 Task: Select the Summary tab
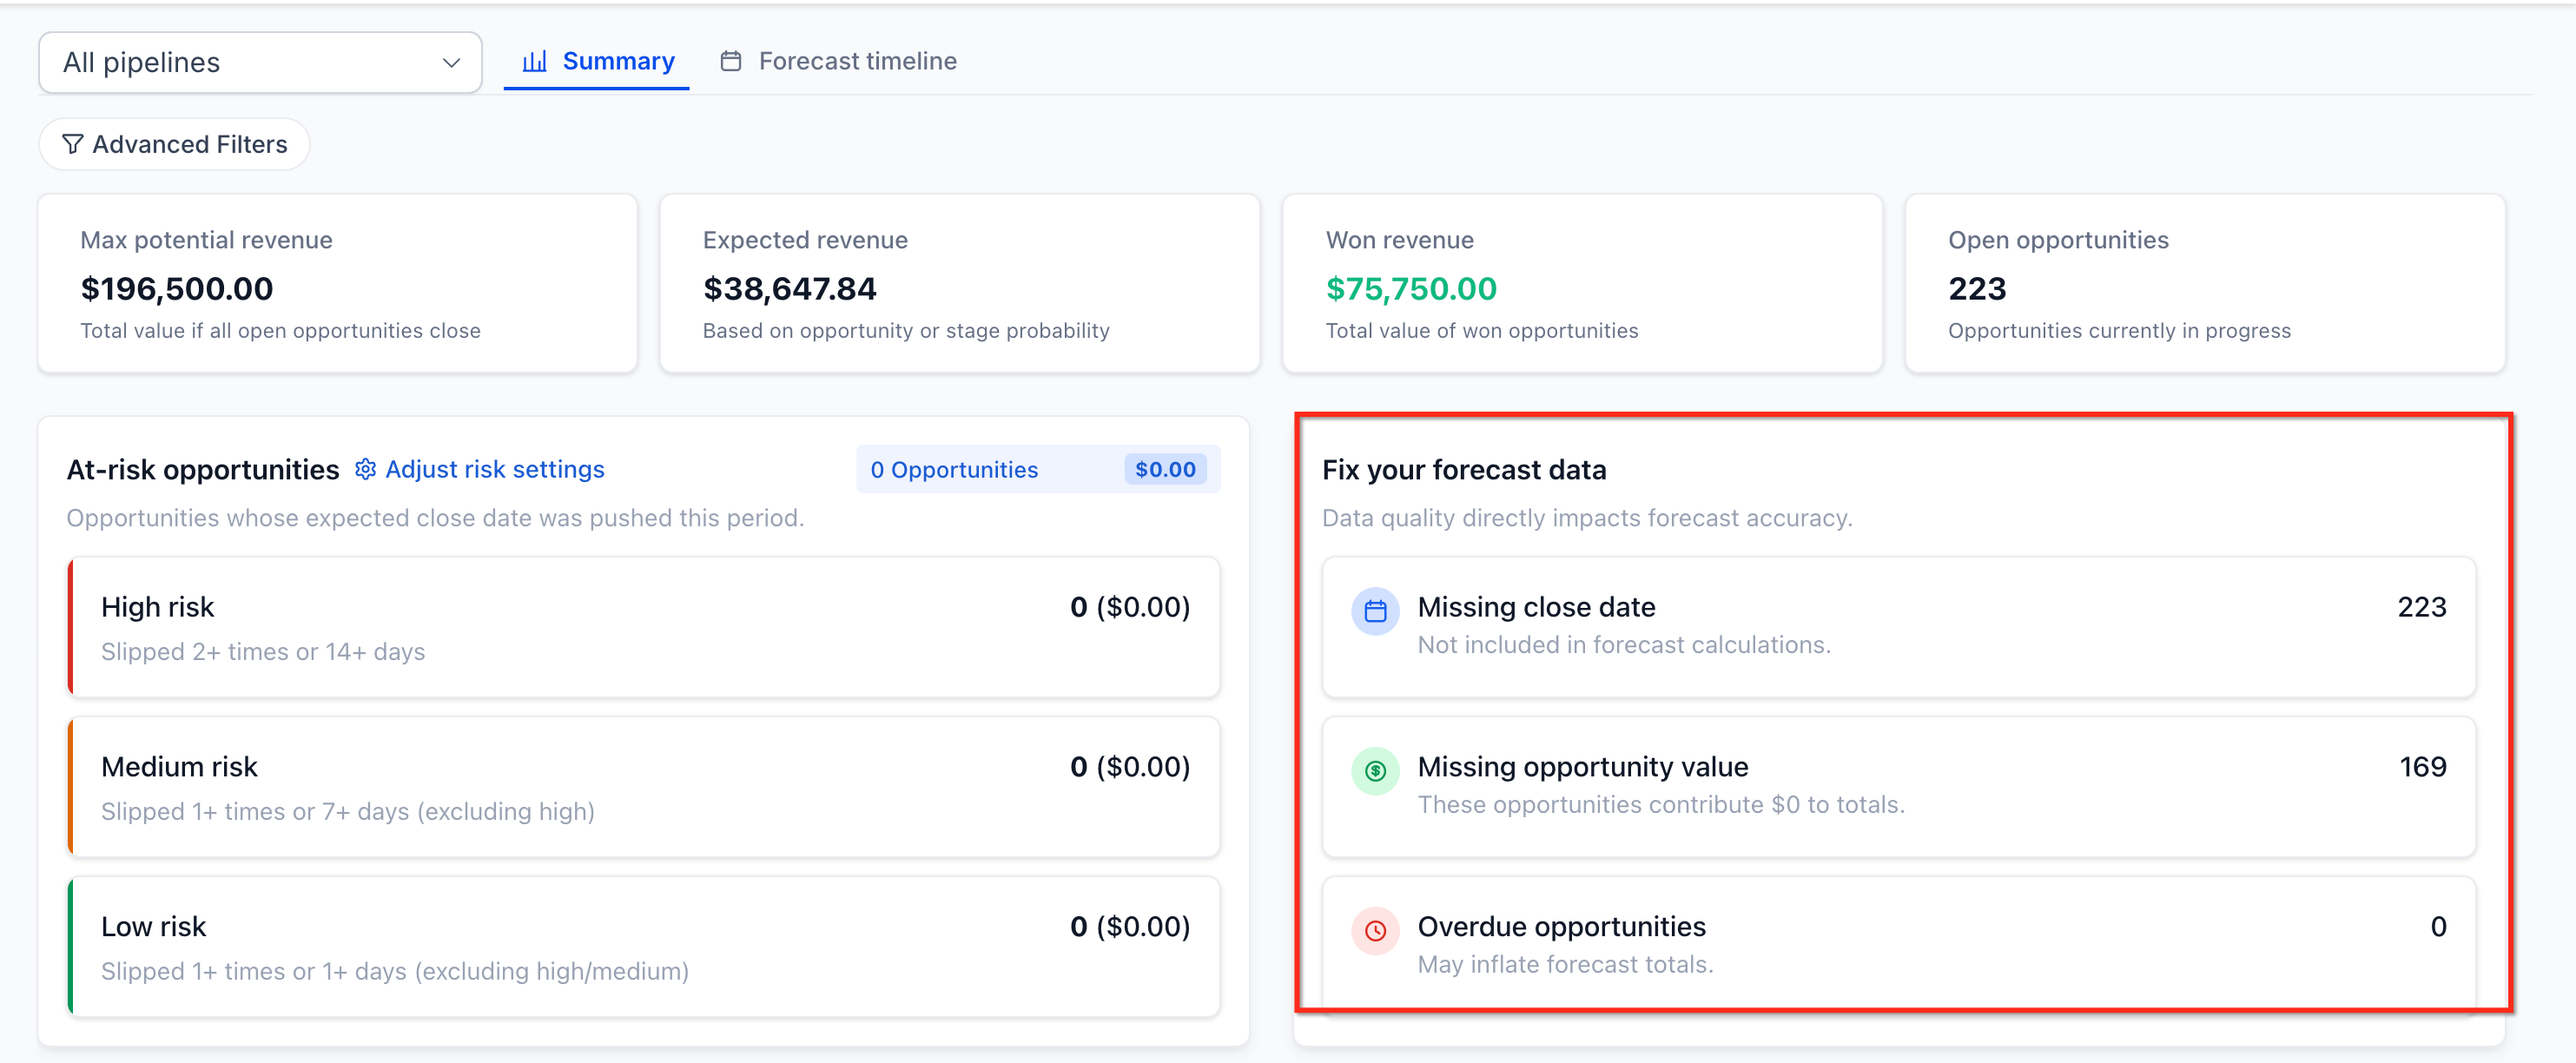(x=617, y=61)
